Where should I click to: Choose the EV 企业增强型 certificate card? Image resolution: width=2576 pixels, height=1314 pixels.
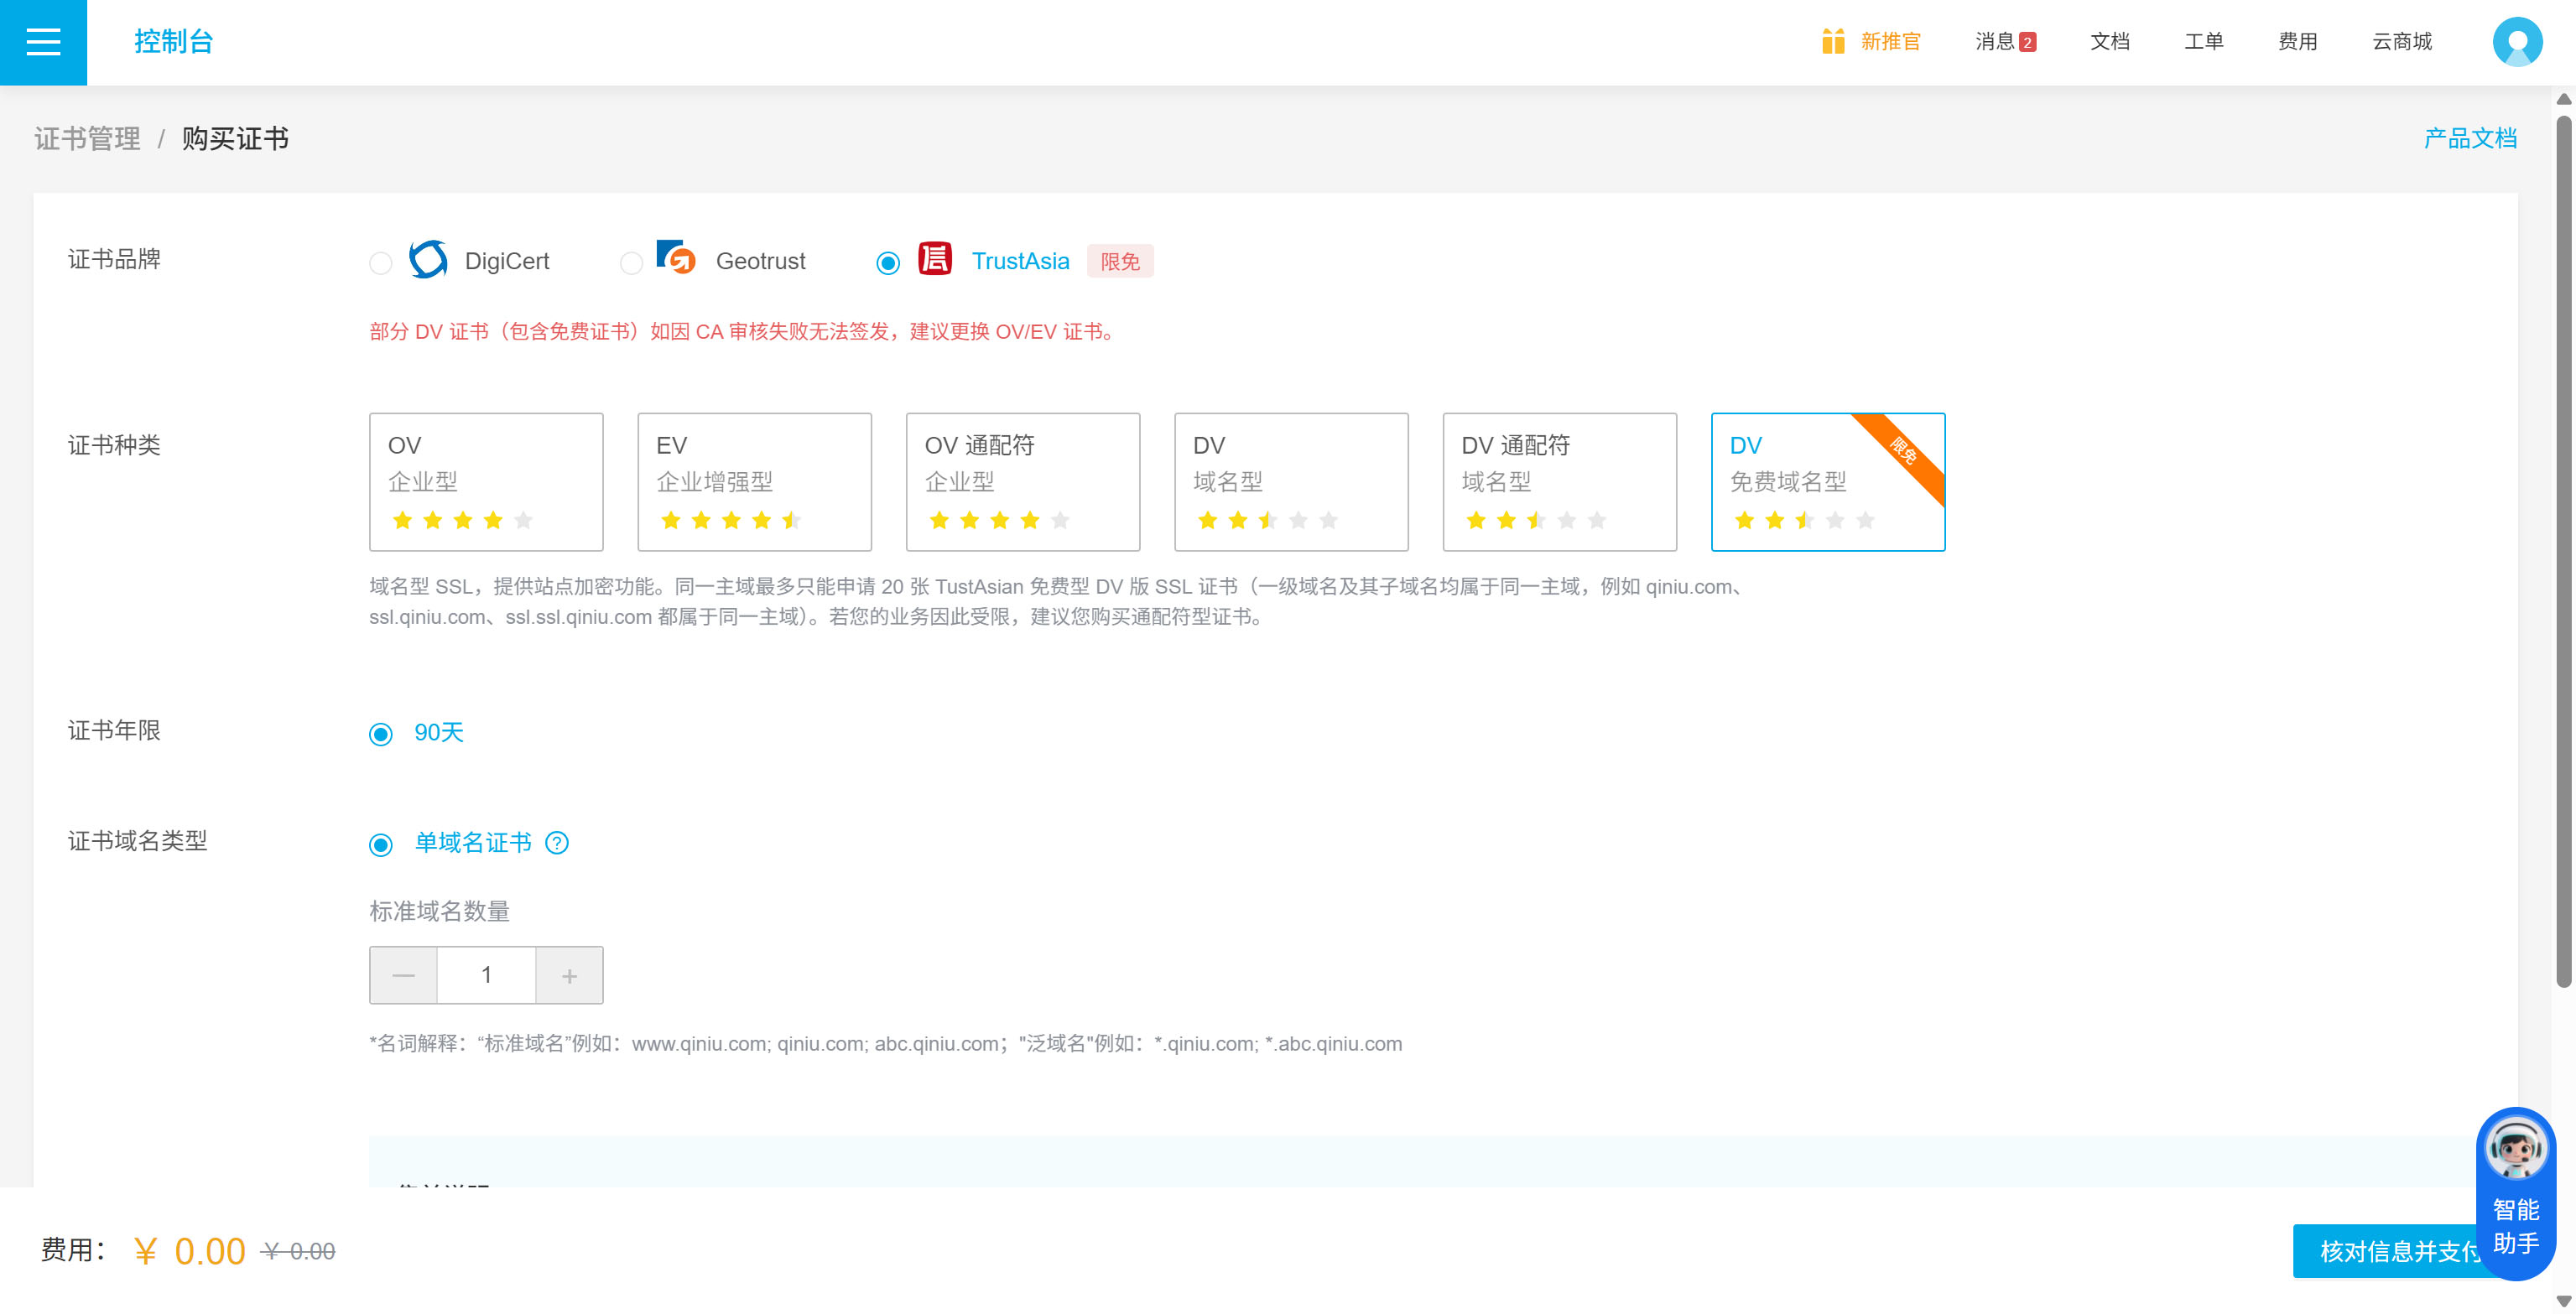pyautogui.click(x=754, y=481)
